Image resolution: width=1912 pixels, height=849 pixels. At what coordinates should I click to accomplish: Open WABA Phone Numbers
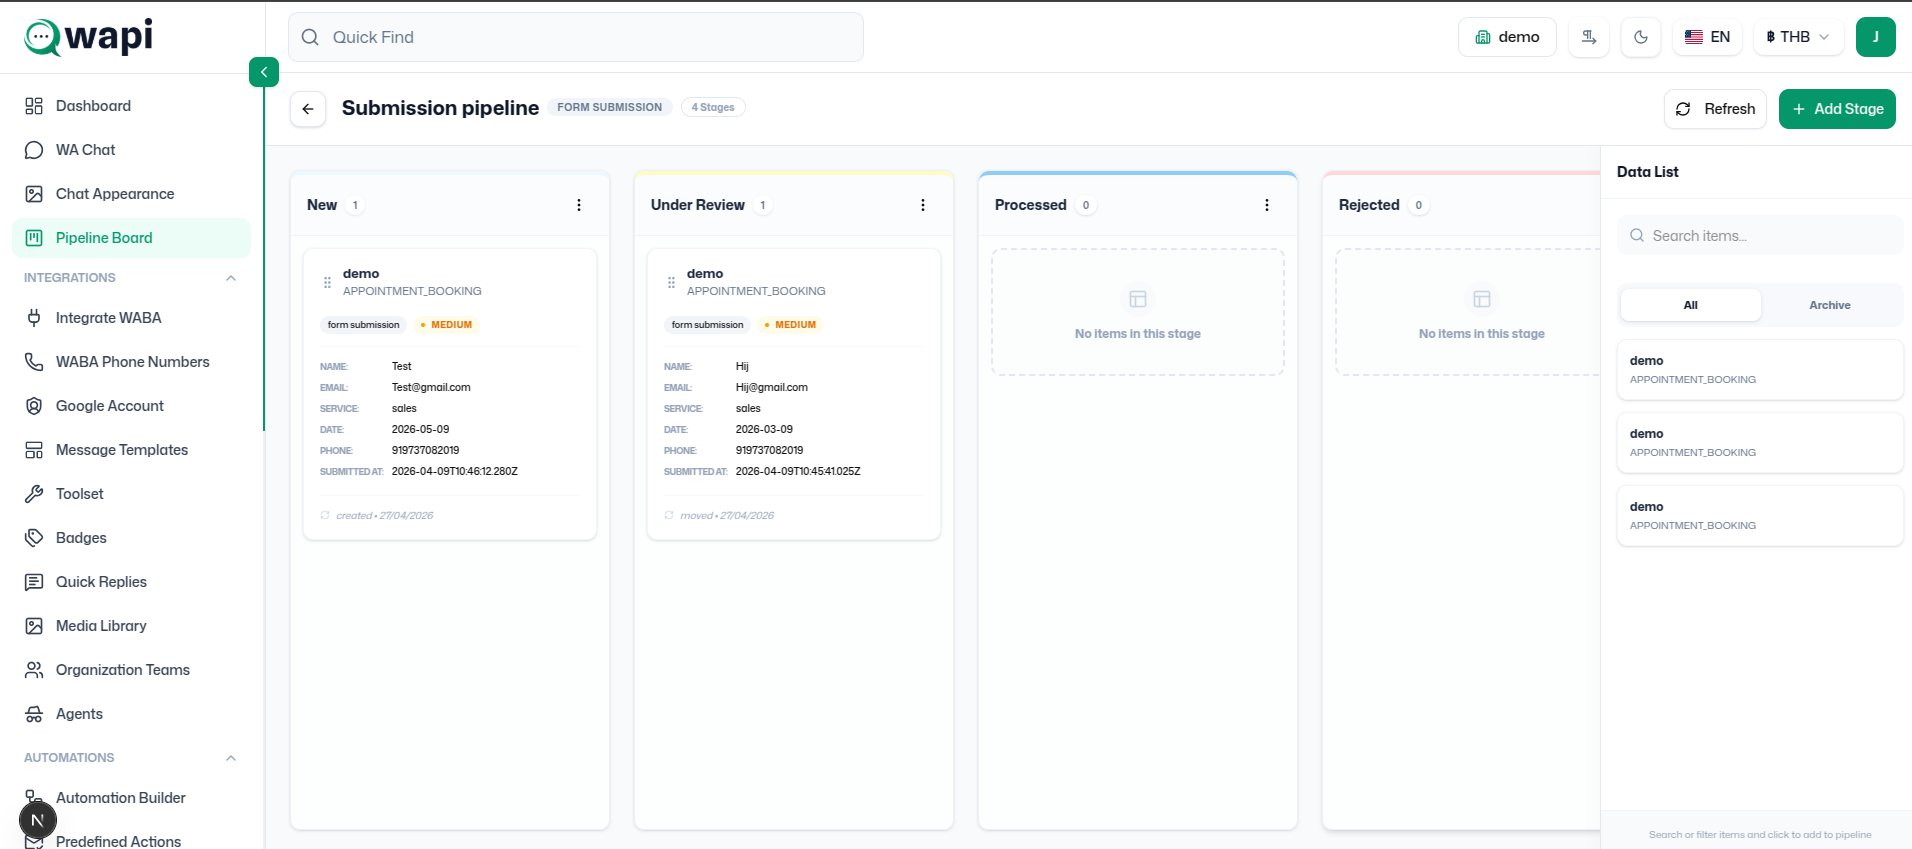(x=132, y=362)
